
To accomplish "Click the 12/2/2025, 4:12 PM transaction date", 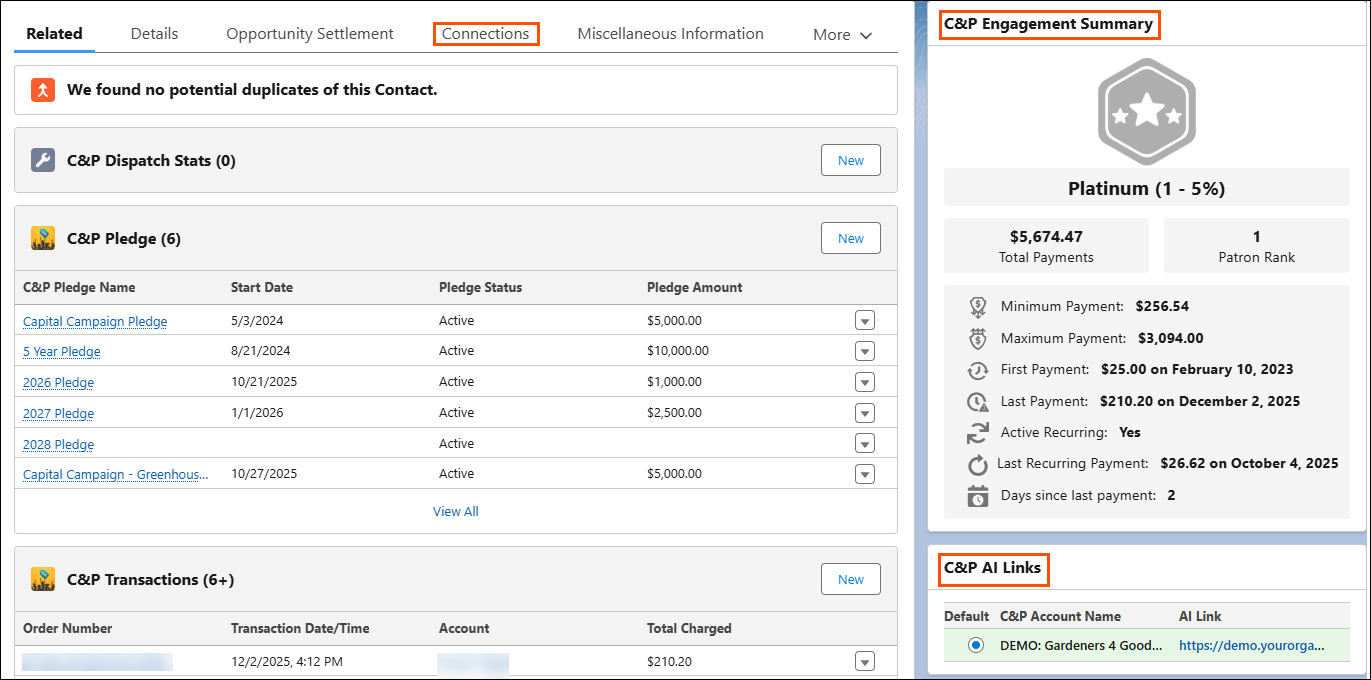I will pos(288,661).
